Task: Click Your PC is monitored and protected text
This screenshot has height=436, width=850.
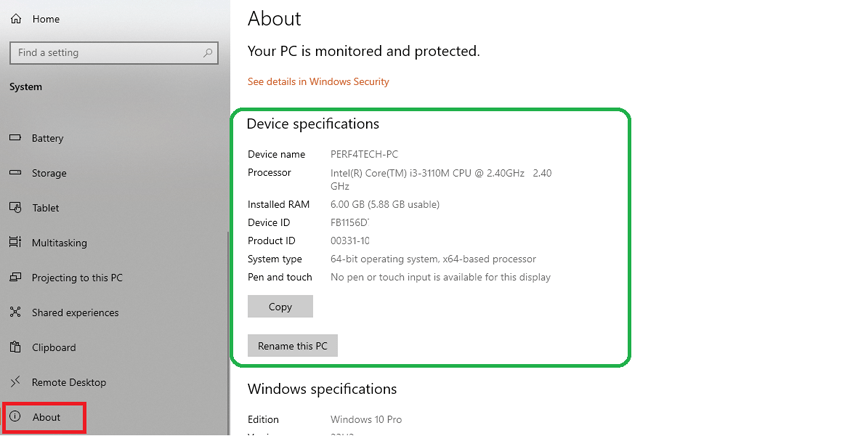Action: [x=364, y=52]
